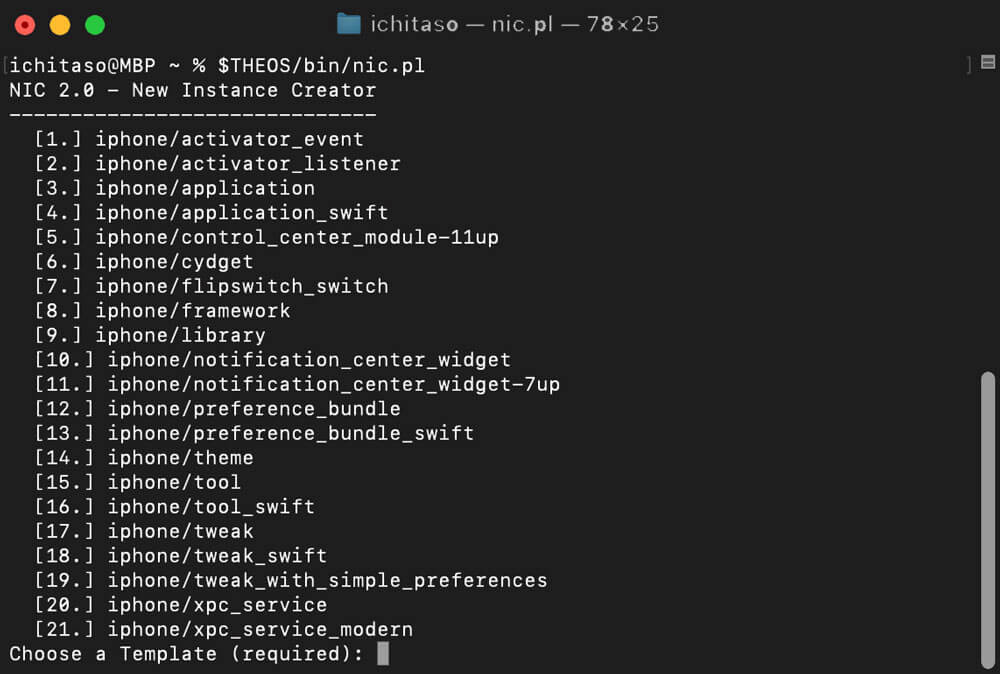Click the '$THEOS/bin/nic.pl' command text
Viewport: 1000px width, 674px height.
[321, 66]
